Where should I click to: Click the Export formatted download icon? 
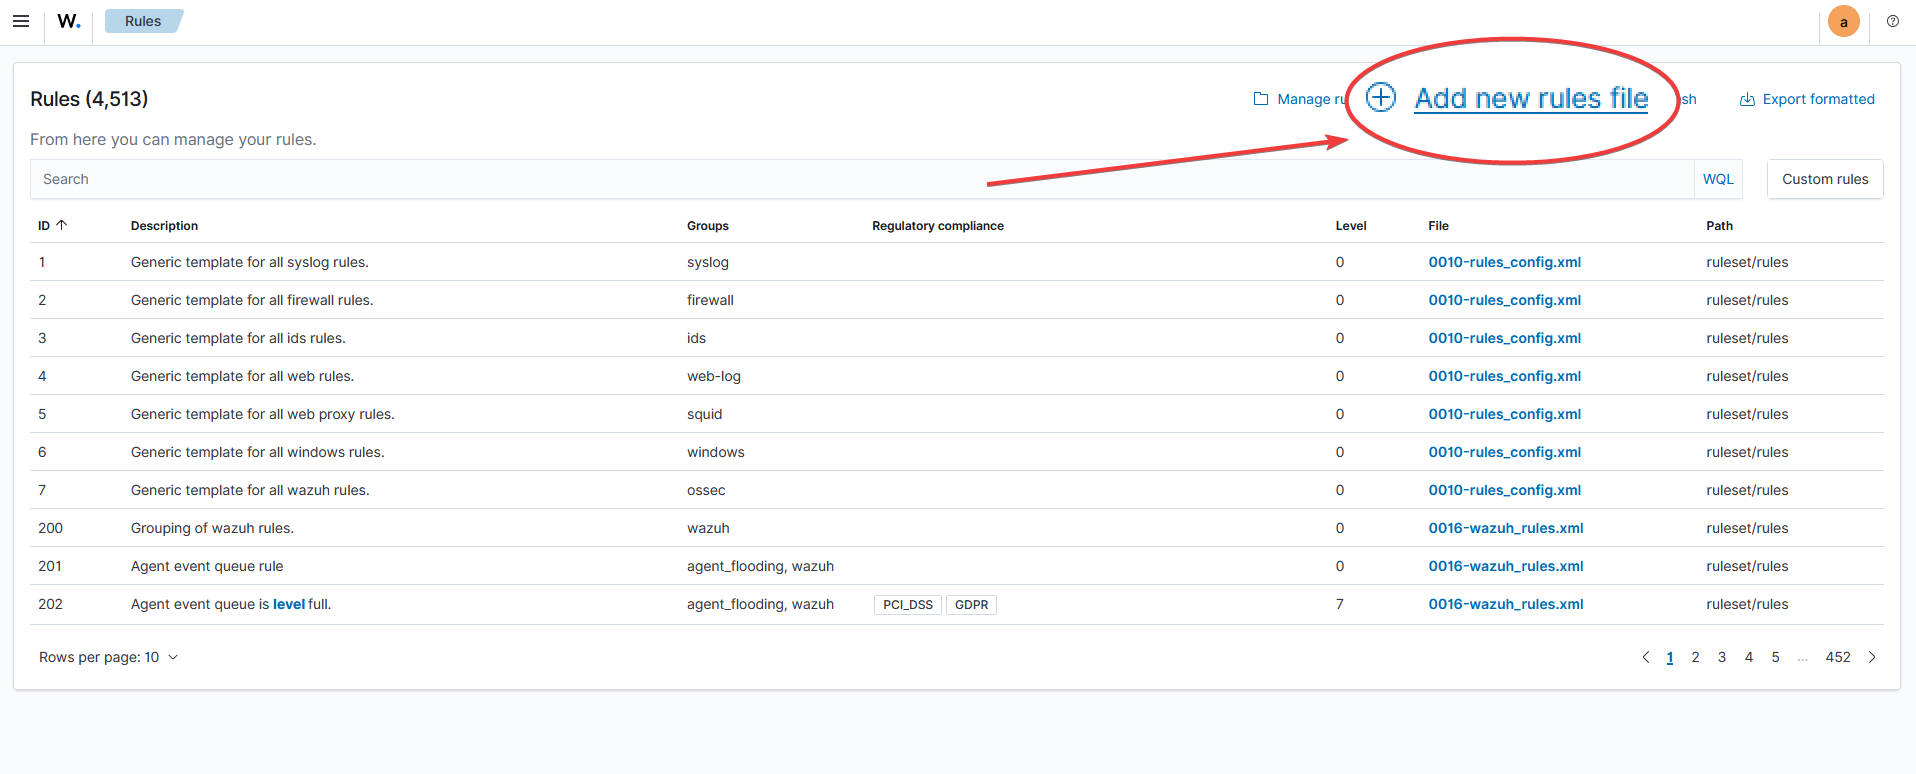coord(1747,99)
